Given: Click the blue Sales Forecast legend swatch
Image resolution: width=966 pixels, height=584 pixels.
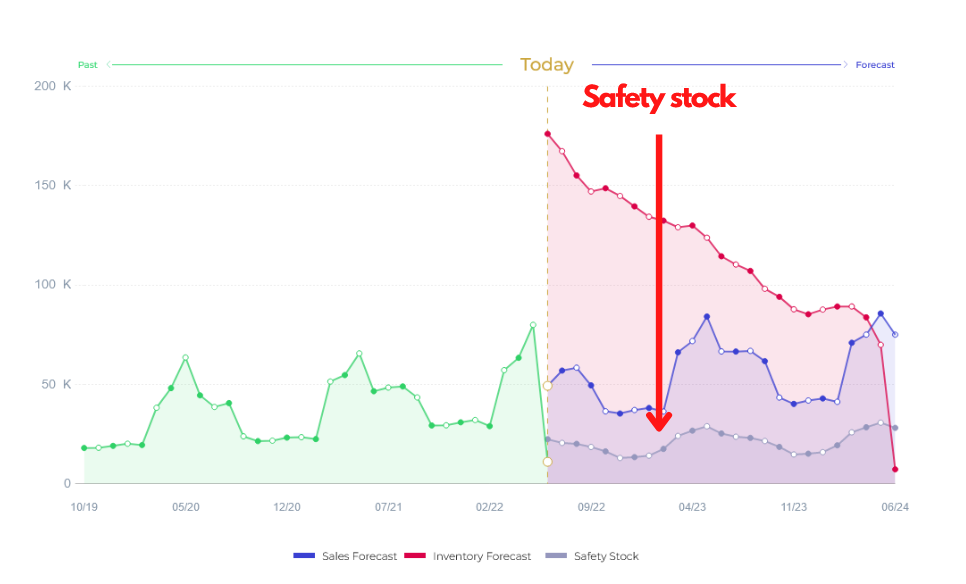Looking at the screenshot, I should pyautogui.click(x=304, y=556).
